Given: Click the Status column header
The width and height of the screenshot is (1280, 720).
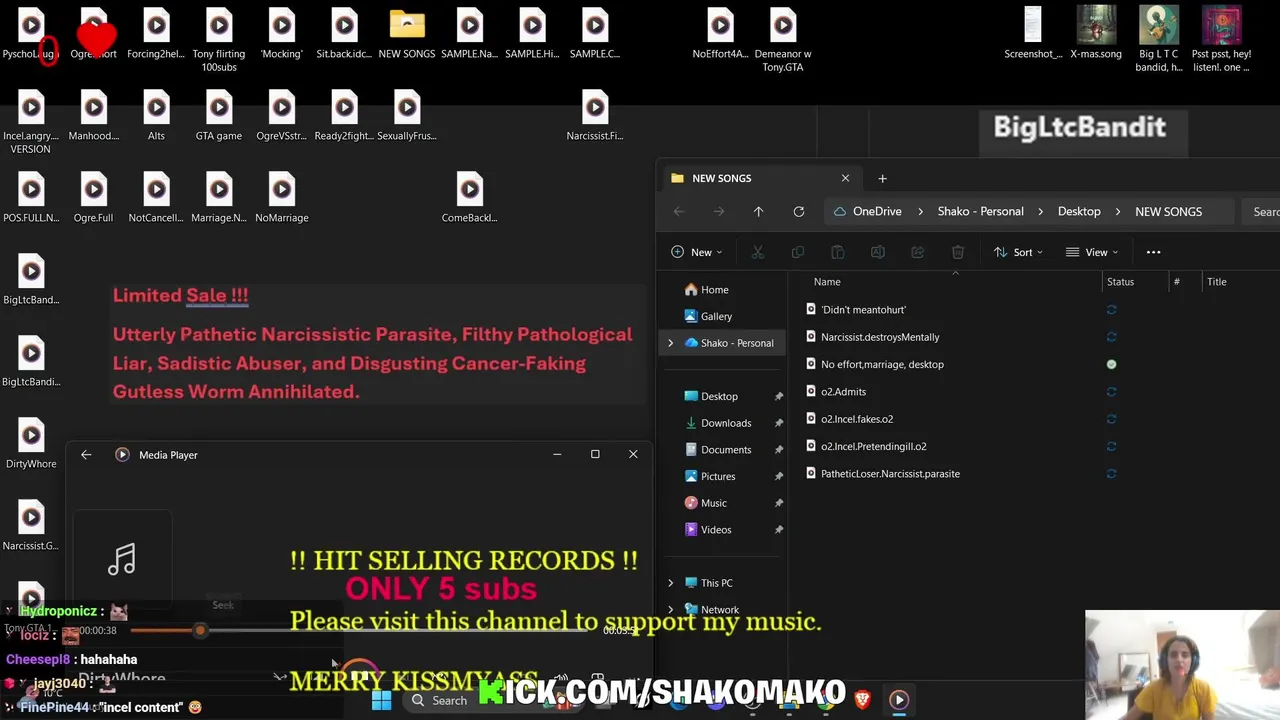Looking at the screenshot, I should click(1120, 282).
